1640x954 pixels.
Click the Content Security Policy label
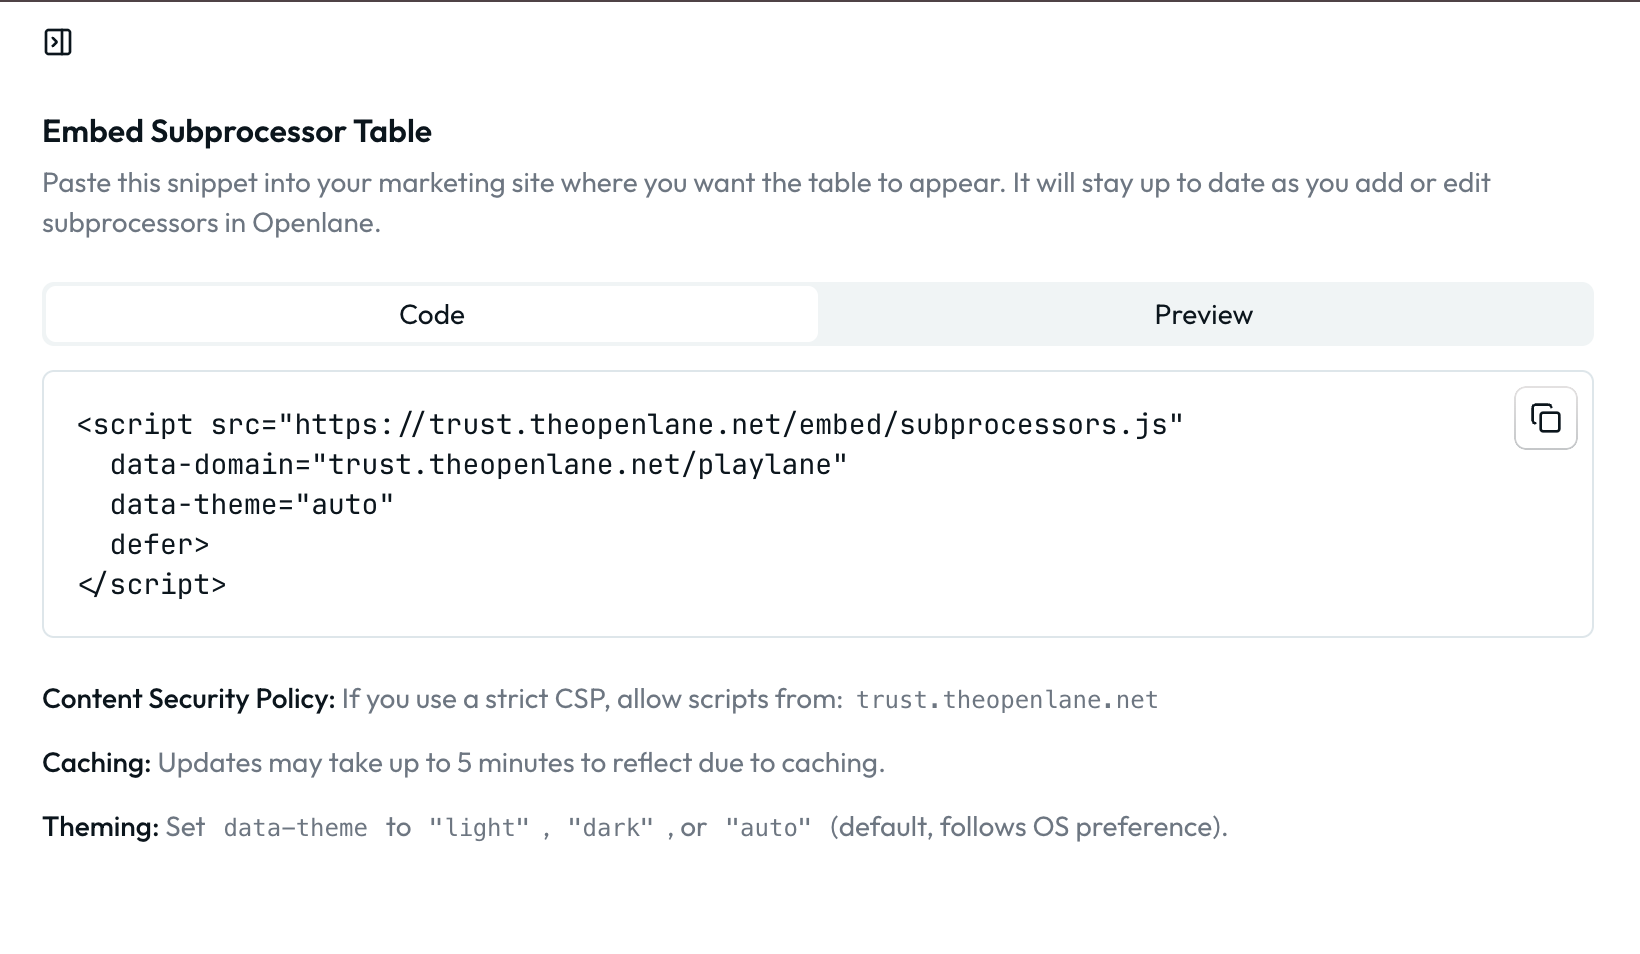click(x=189, y=698)
